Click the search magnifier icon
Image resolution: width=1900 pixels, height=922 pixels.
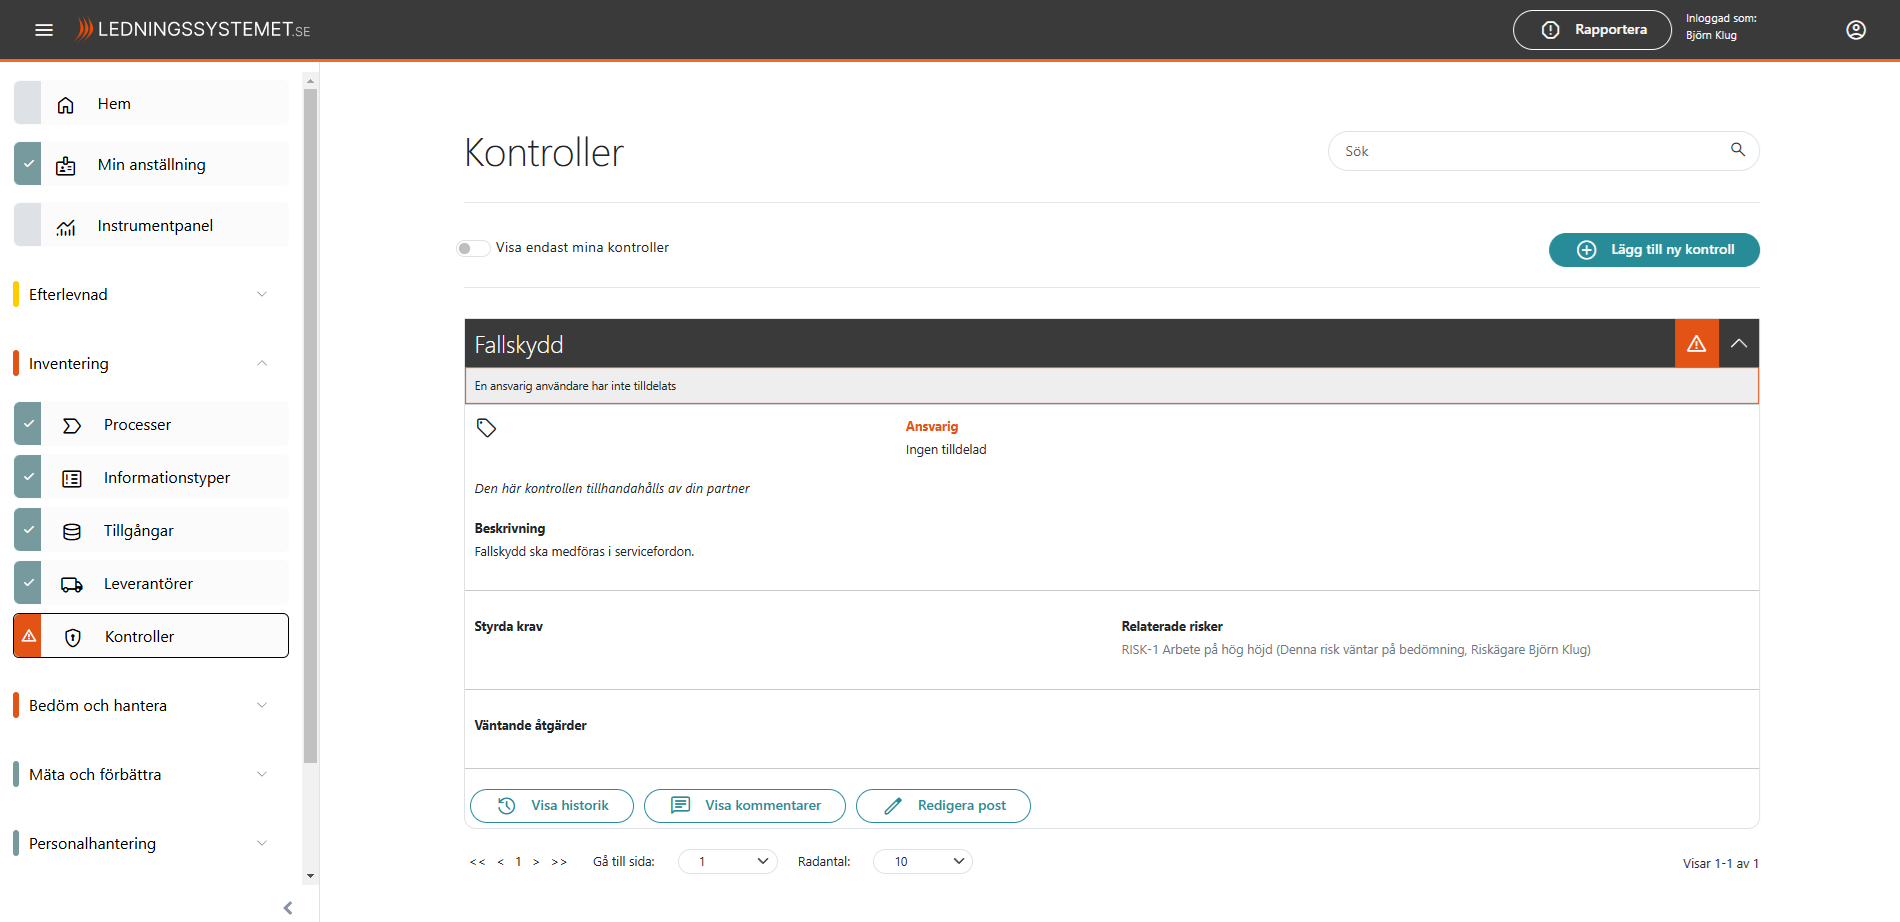pos(1738,150)
